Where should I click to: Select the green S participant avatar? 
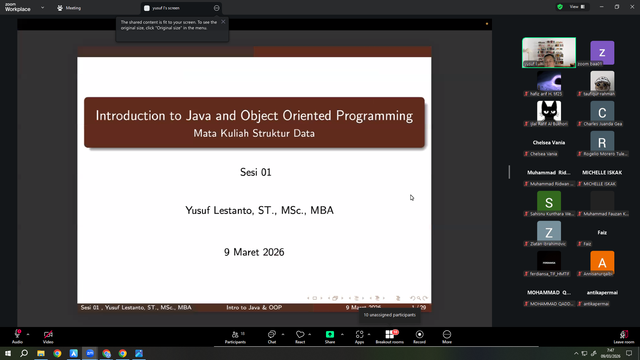tap(549, 201)
